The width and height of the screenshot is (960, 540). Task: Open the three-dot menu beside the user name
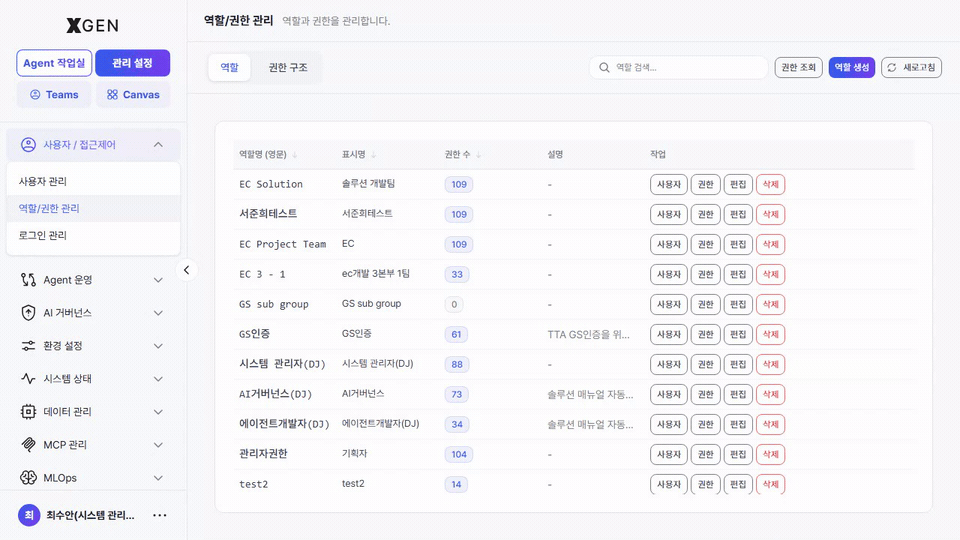(160, 515)
